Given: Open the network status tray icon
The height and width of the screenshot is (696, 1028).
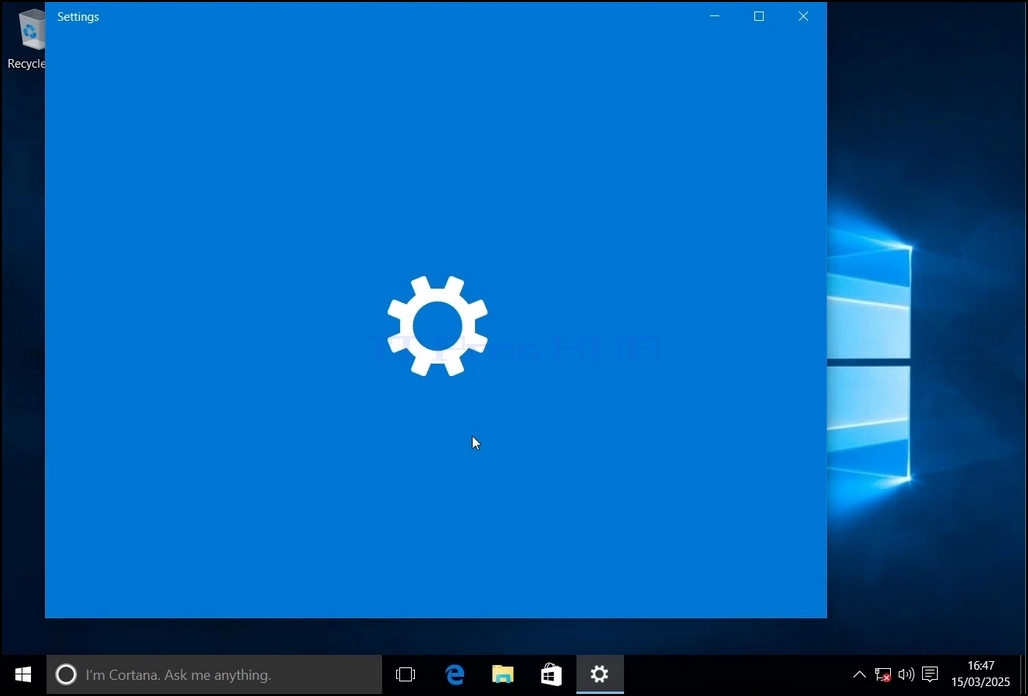Looking at the screenshot, I should (x=882, y=674).
